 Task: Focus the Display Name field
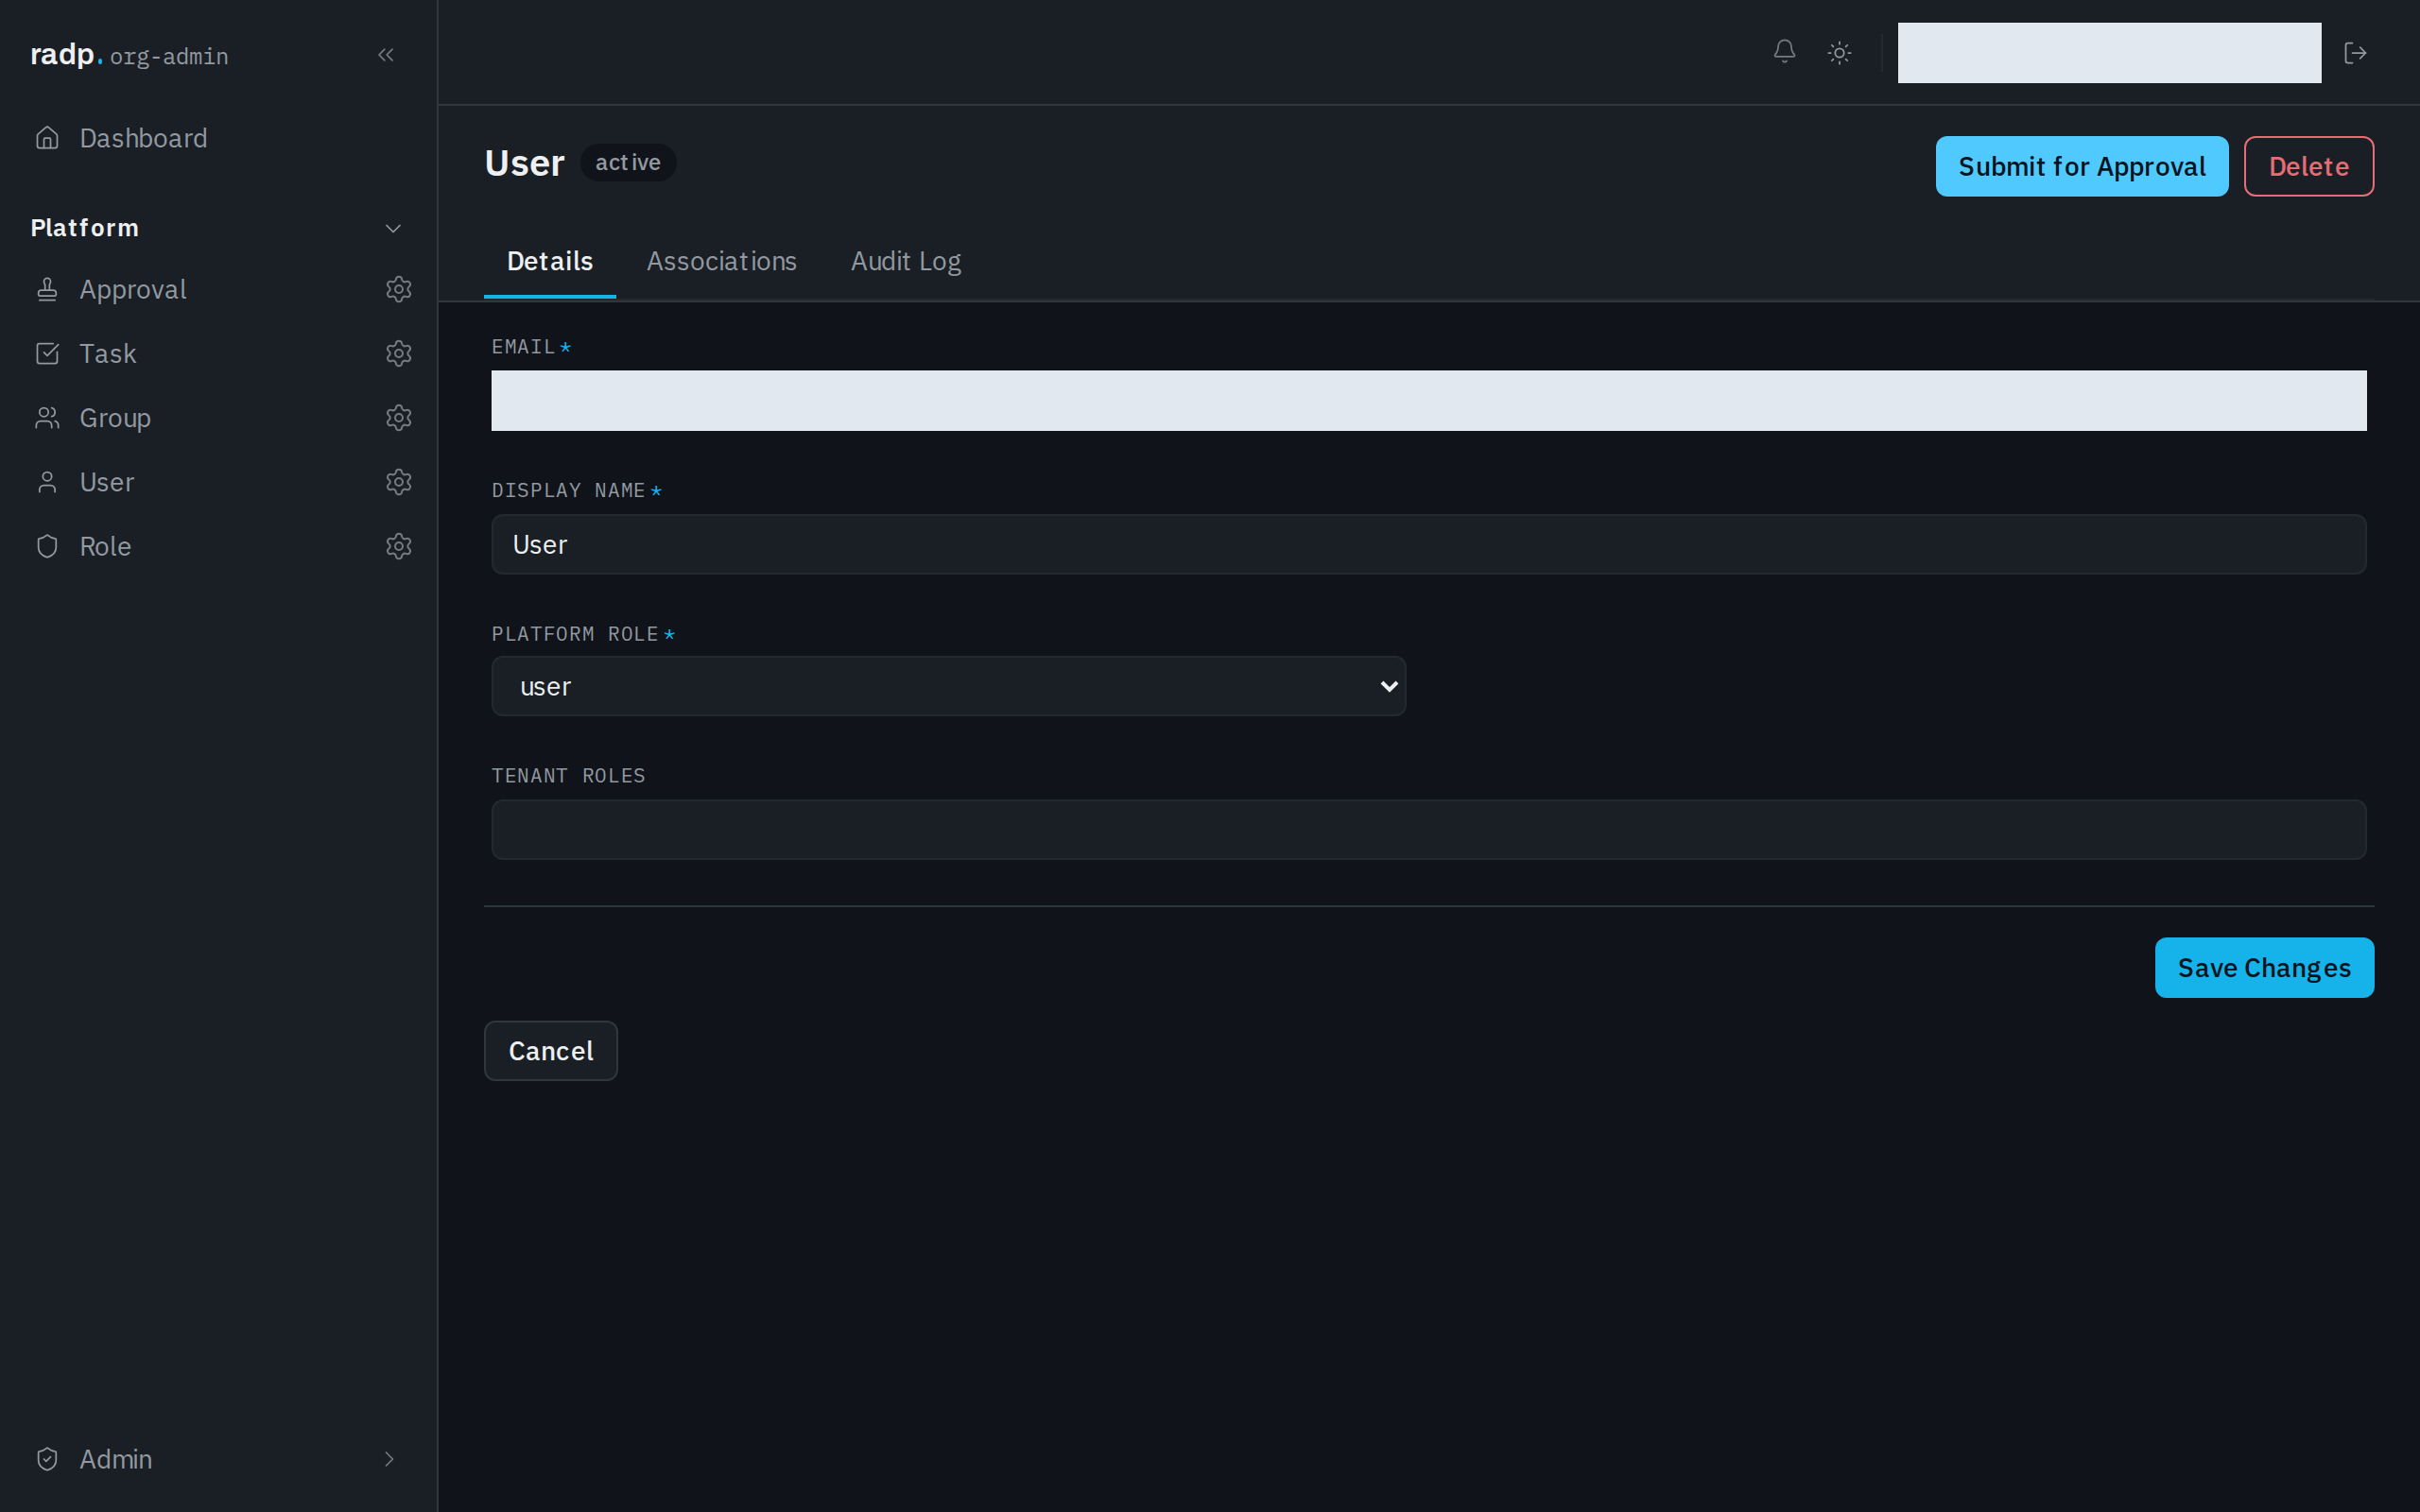(1428, 544)
